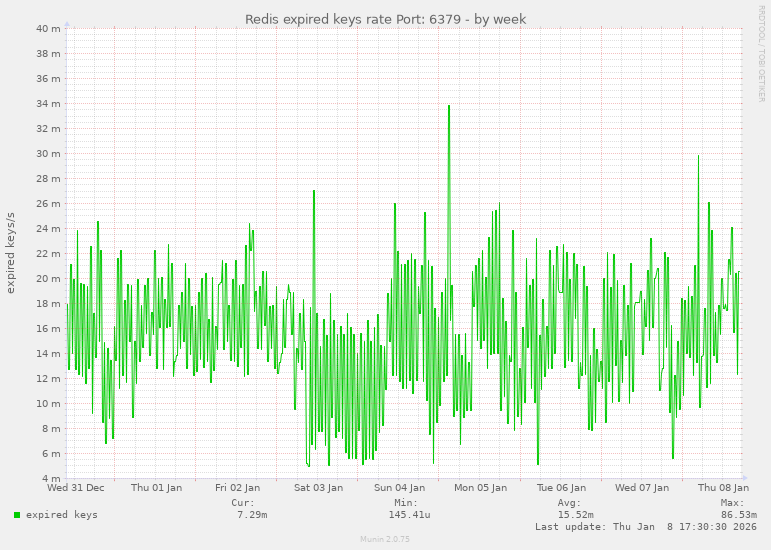Select the Max value '86.53m'
Viewport: 771px width, 550px height.
[739, 515]
